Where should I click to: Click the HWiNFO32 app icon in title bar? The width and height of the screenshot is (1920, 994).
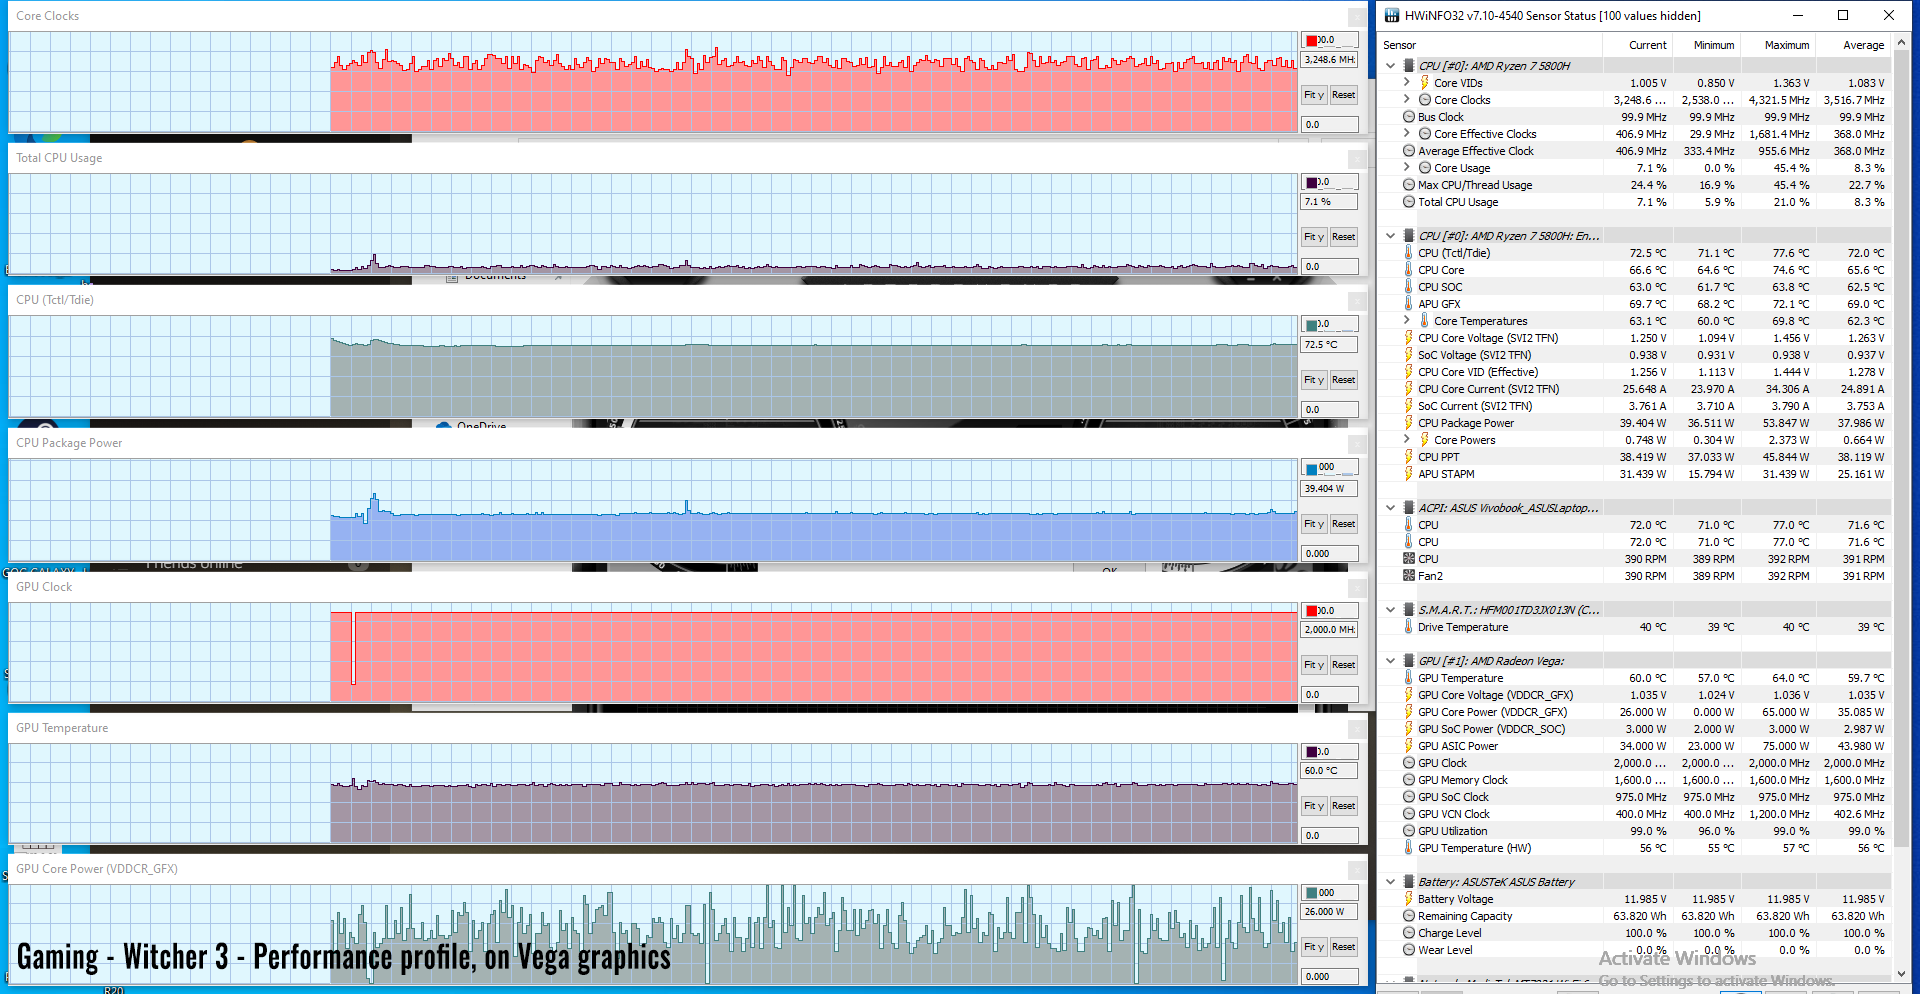click(x=1392, y=15)
